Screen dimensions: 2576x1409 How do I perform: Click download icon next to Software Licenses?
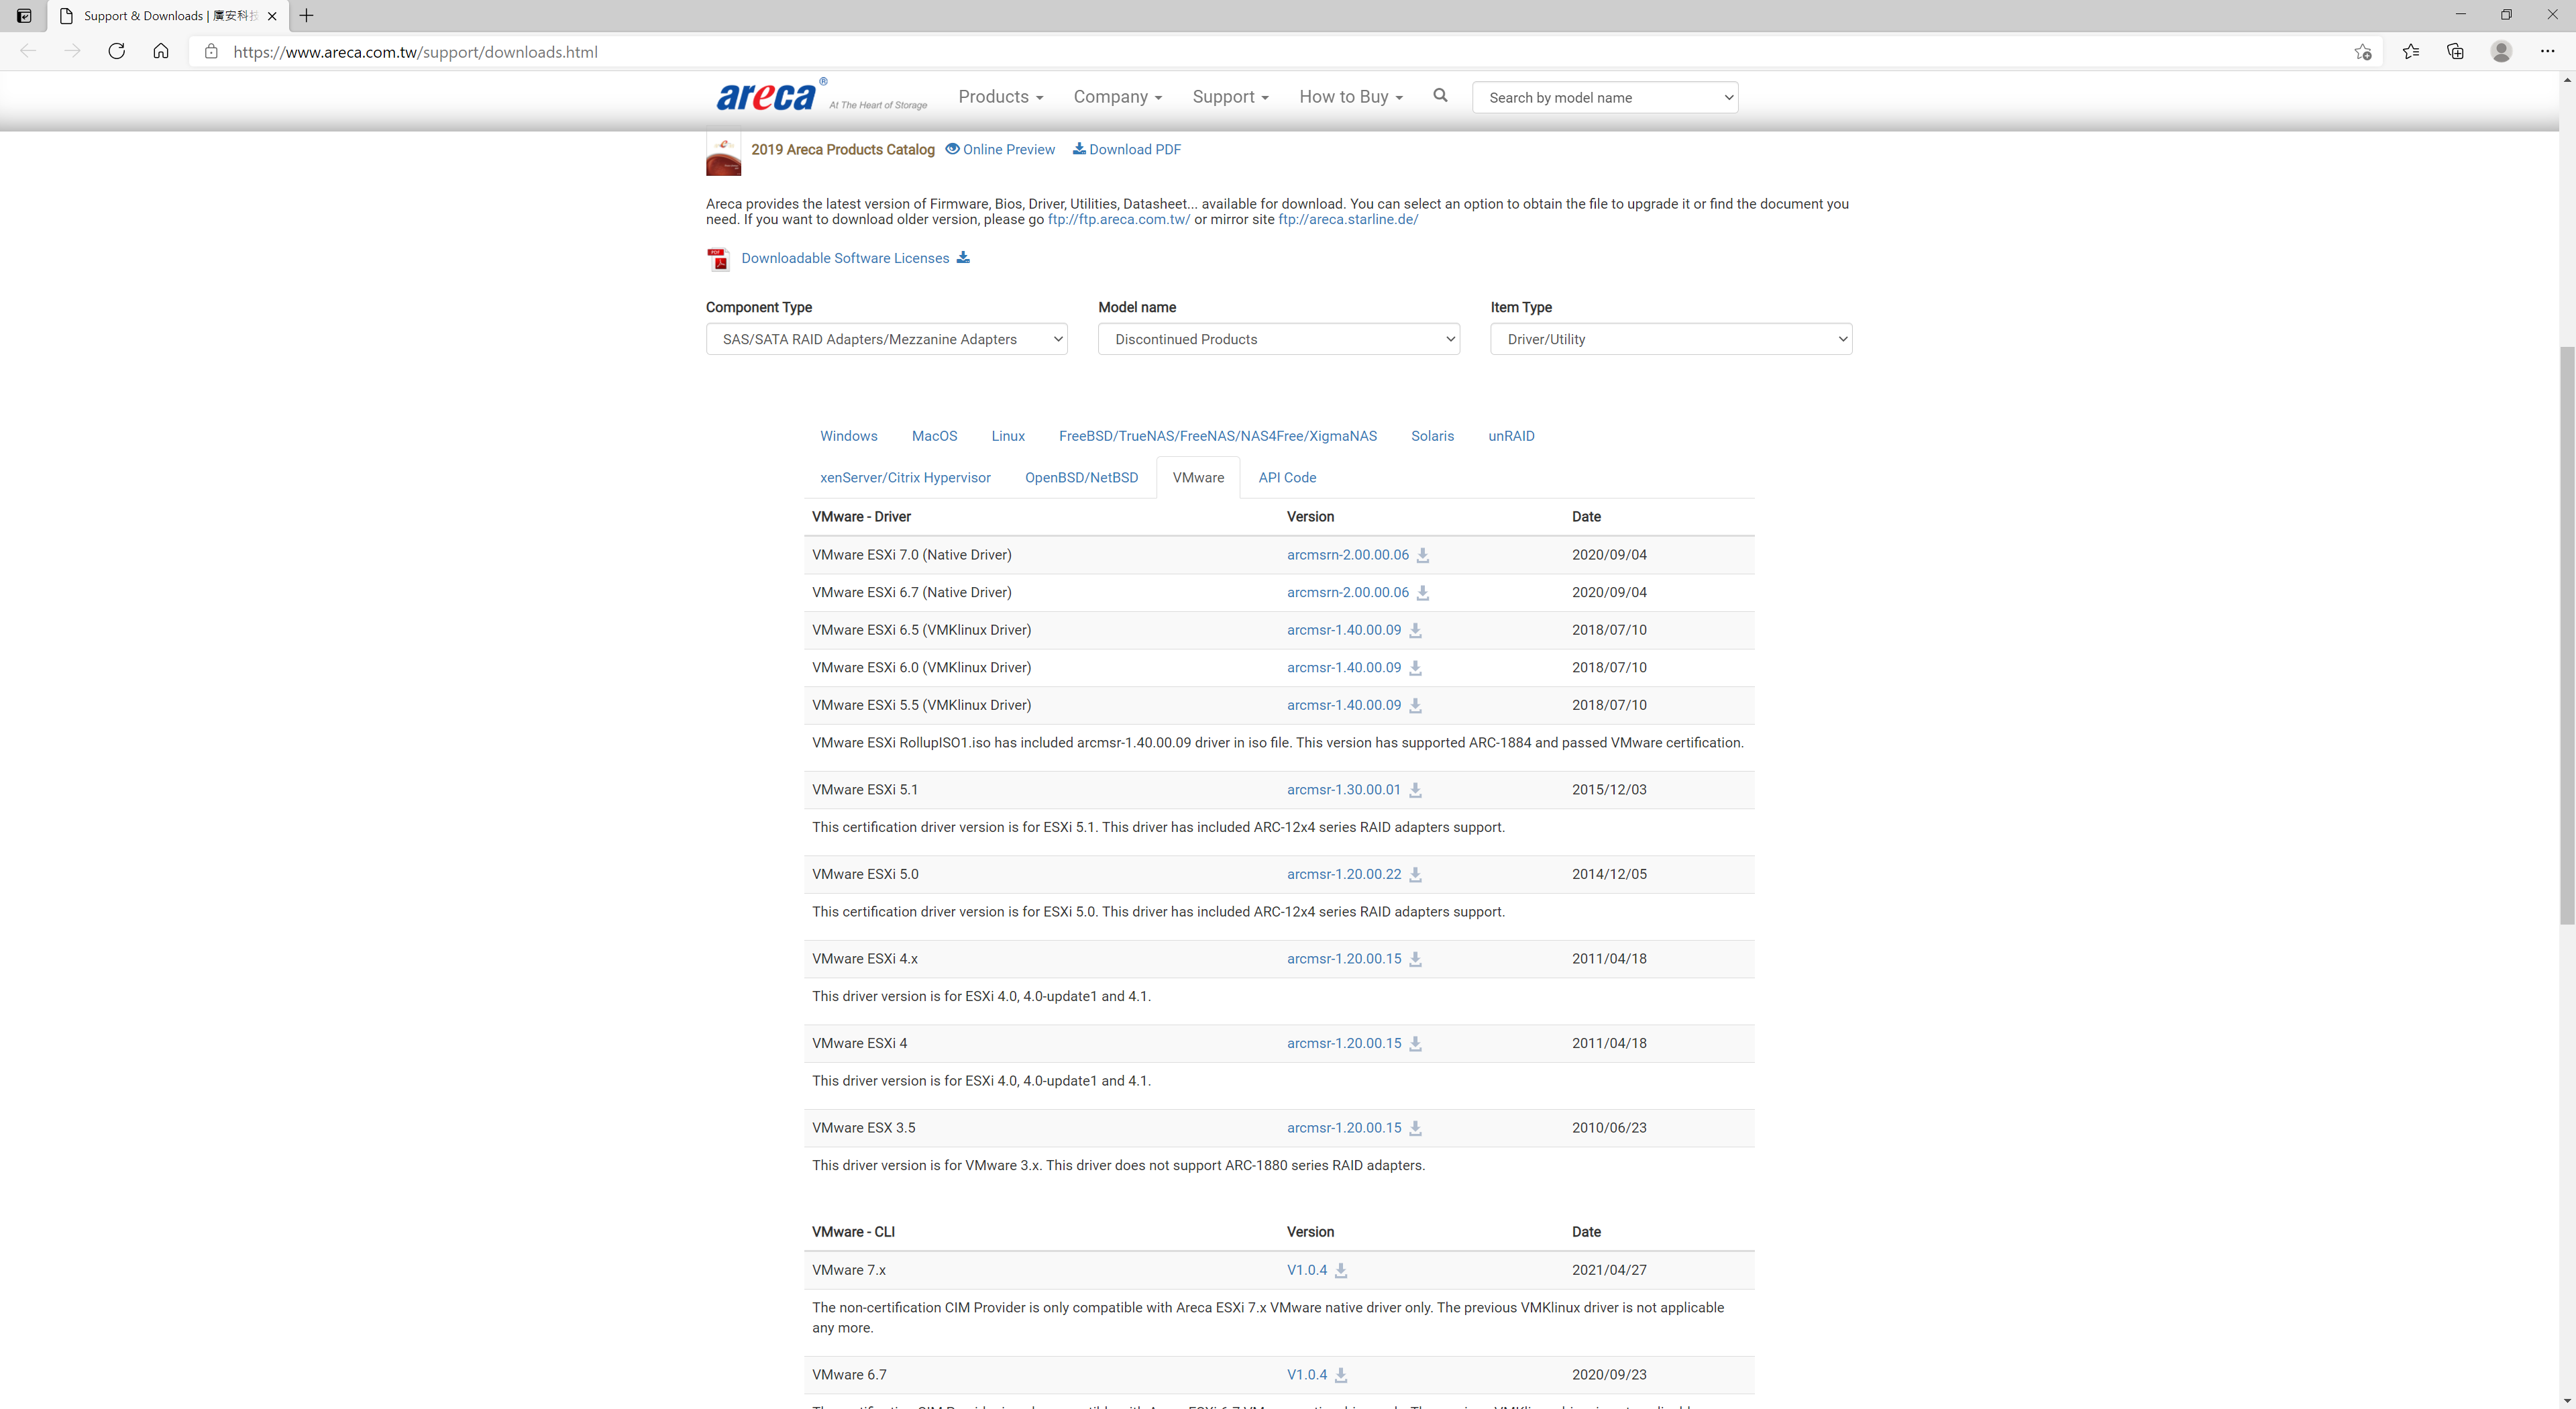click(x=963, y=258)
